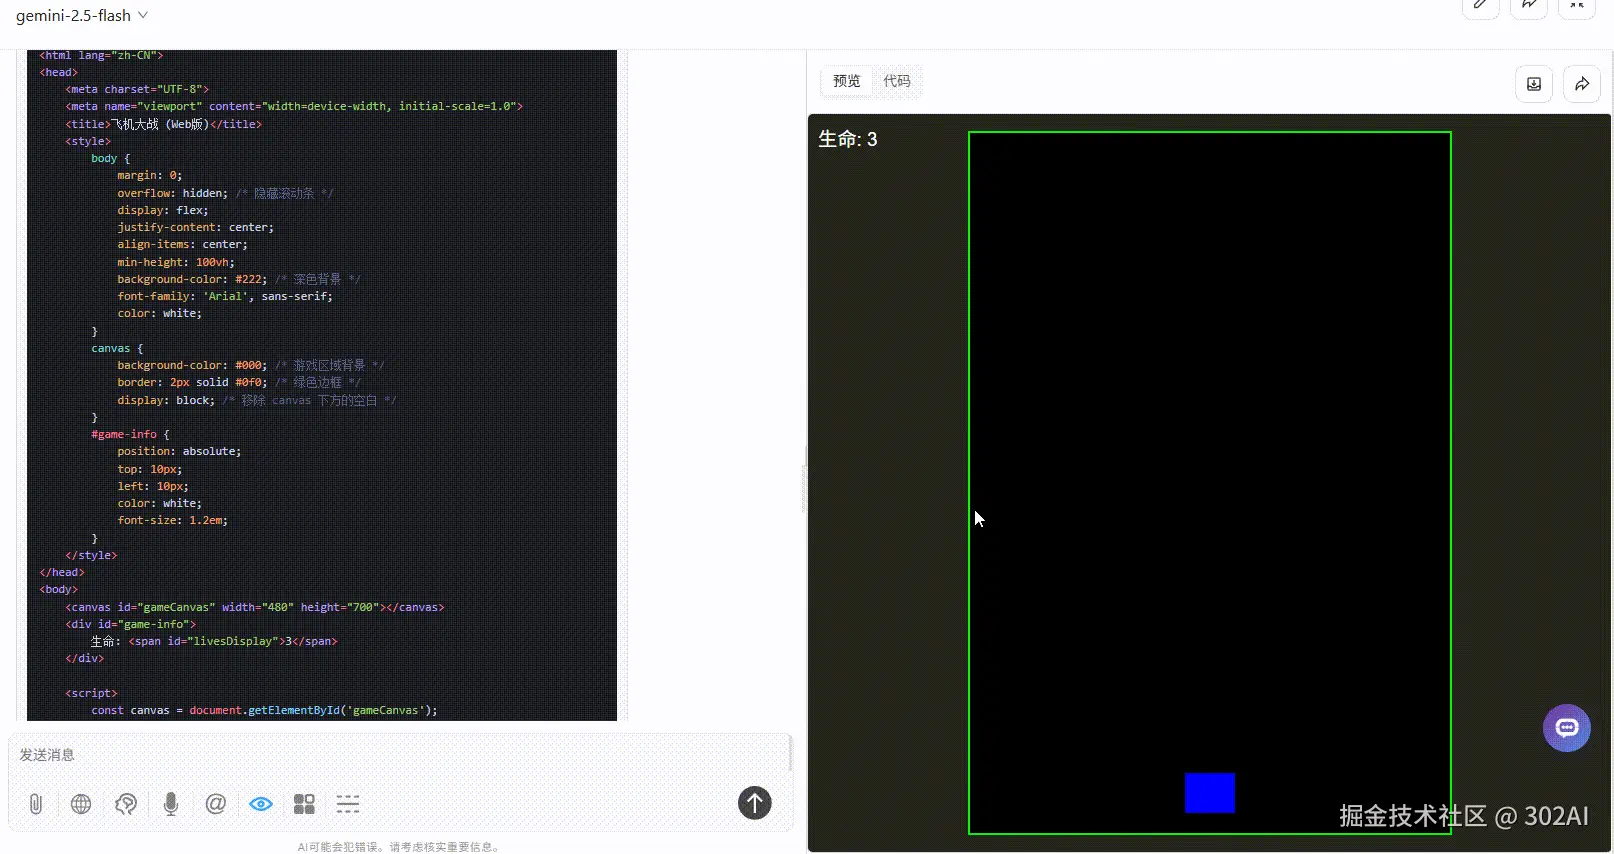The height and width of the screenshot is (854, 1614).
Task: Click the microphone voice input icon
Action: (x=171, y=804)
